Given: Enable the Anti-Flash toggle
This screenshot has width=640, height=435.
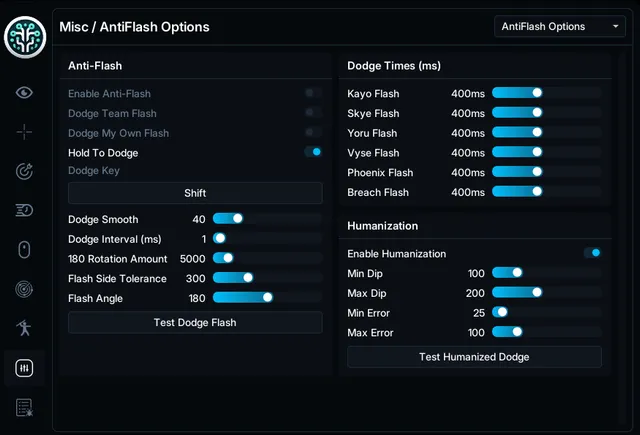Looking at the screenshot, I should (313, 93).
